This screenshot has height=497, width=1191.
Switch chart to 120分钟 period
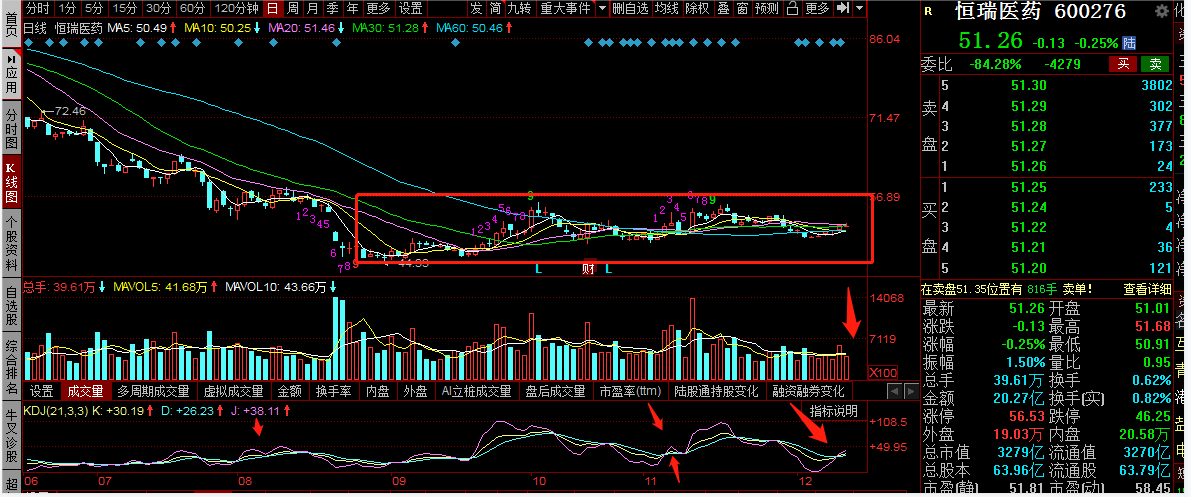tap(236, 8)
